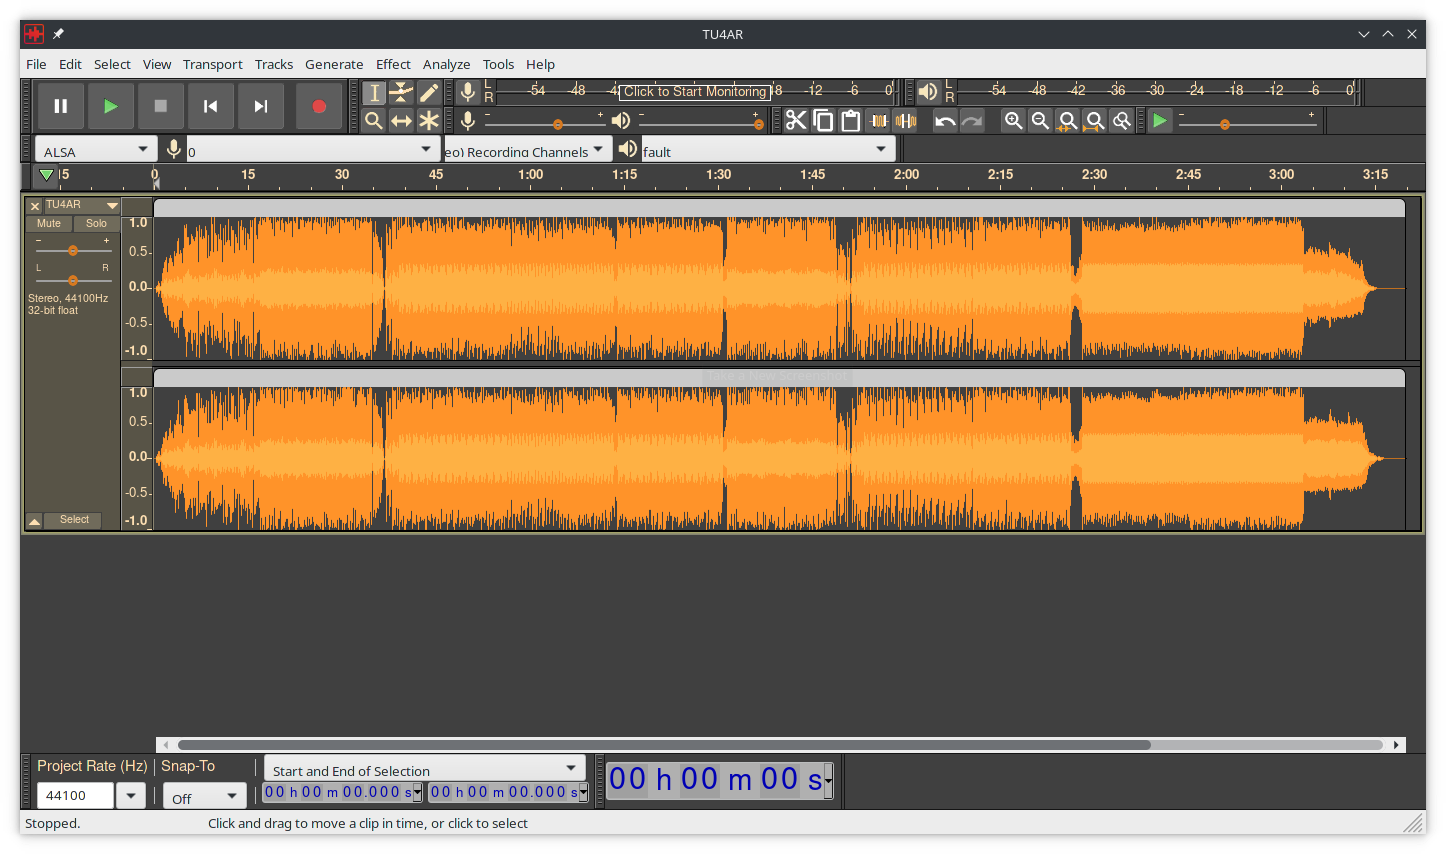Adjust the recording volume slider
The height and width of the screenshot is (854, 1446).
(x=545, y=124)
